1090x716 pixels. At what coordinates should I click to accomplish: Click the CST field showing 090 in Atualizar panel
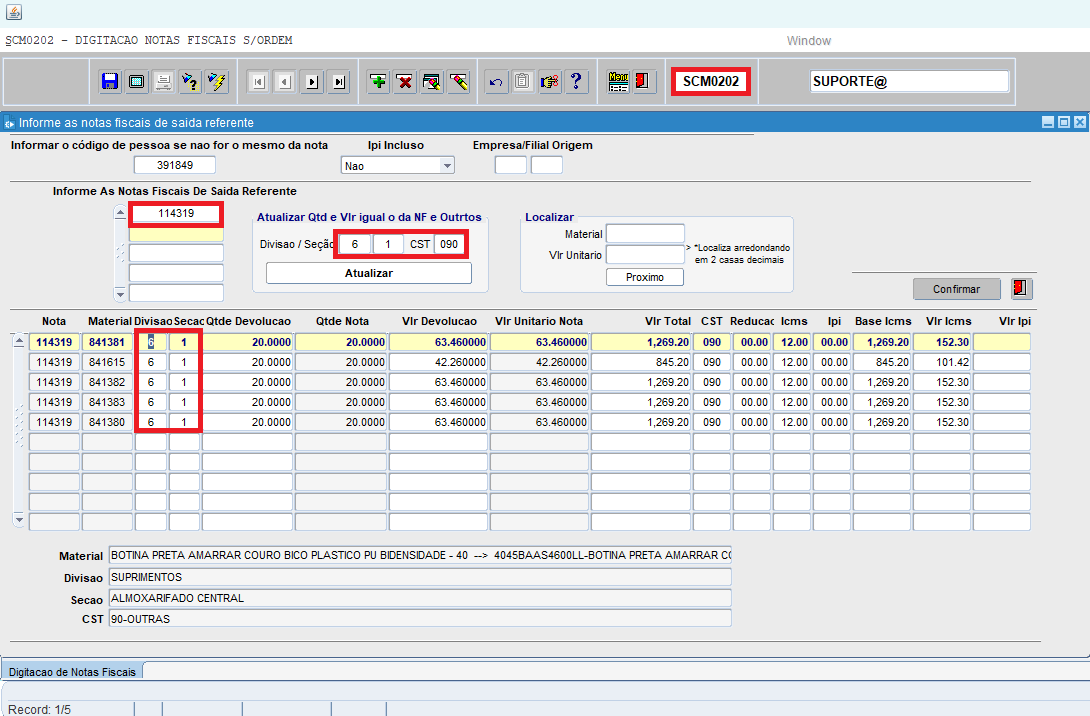pos(449,245)
